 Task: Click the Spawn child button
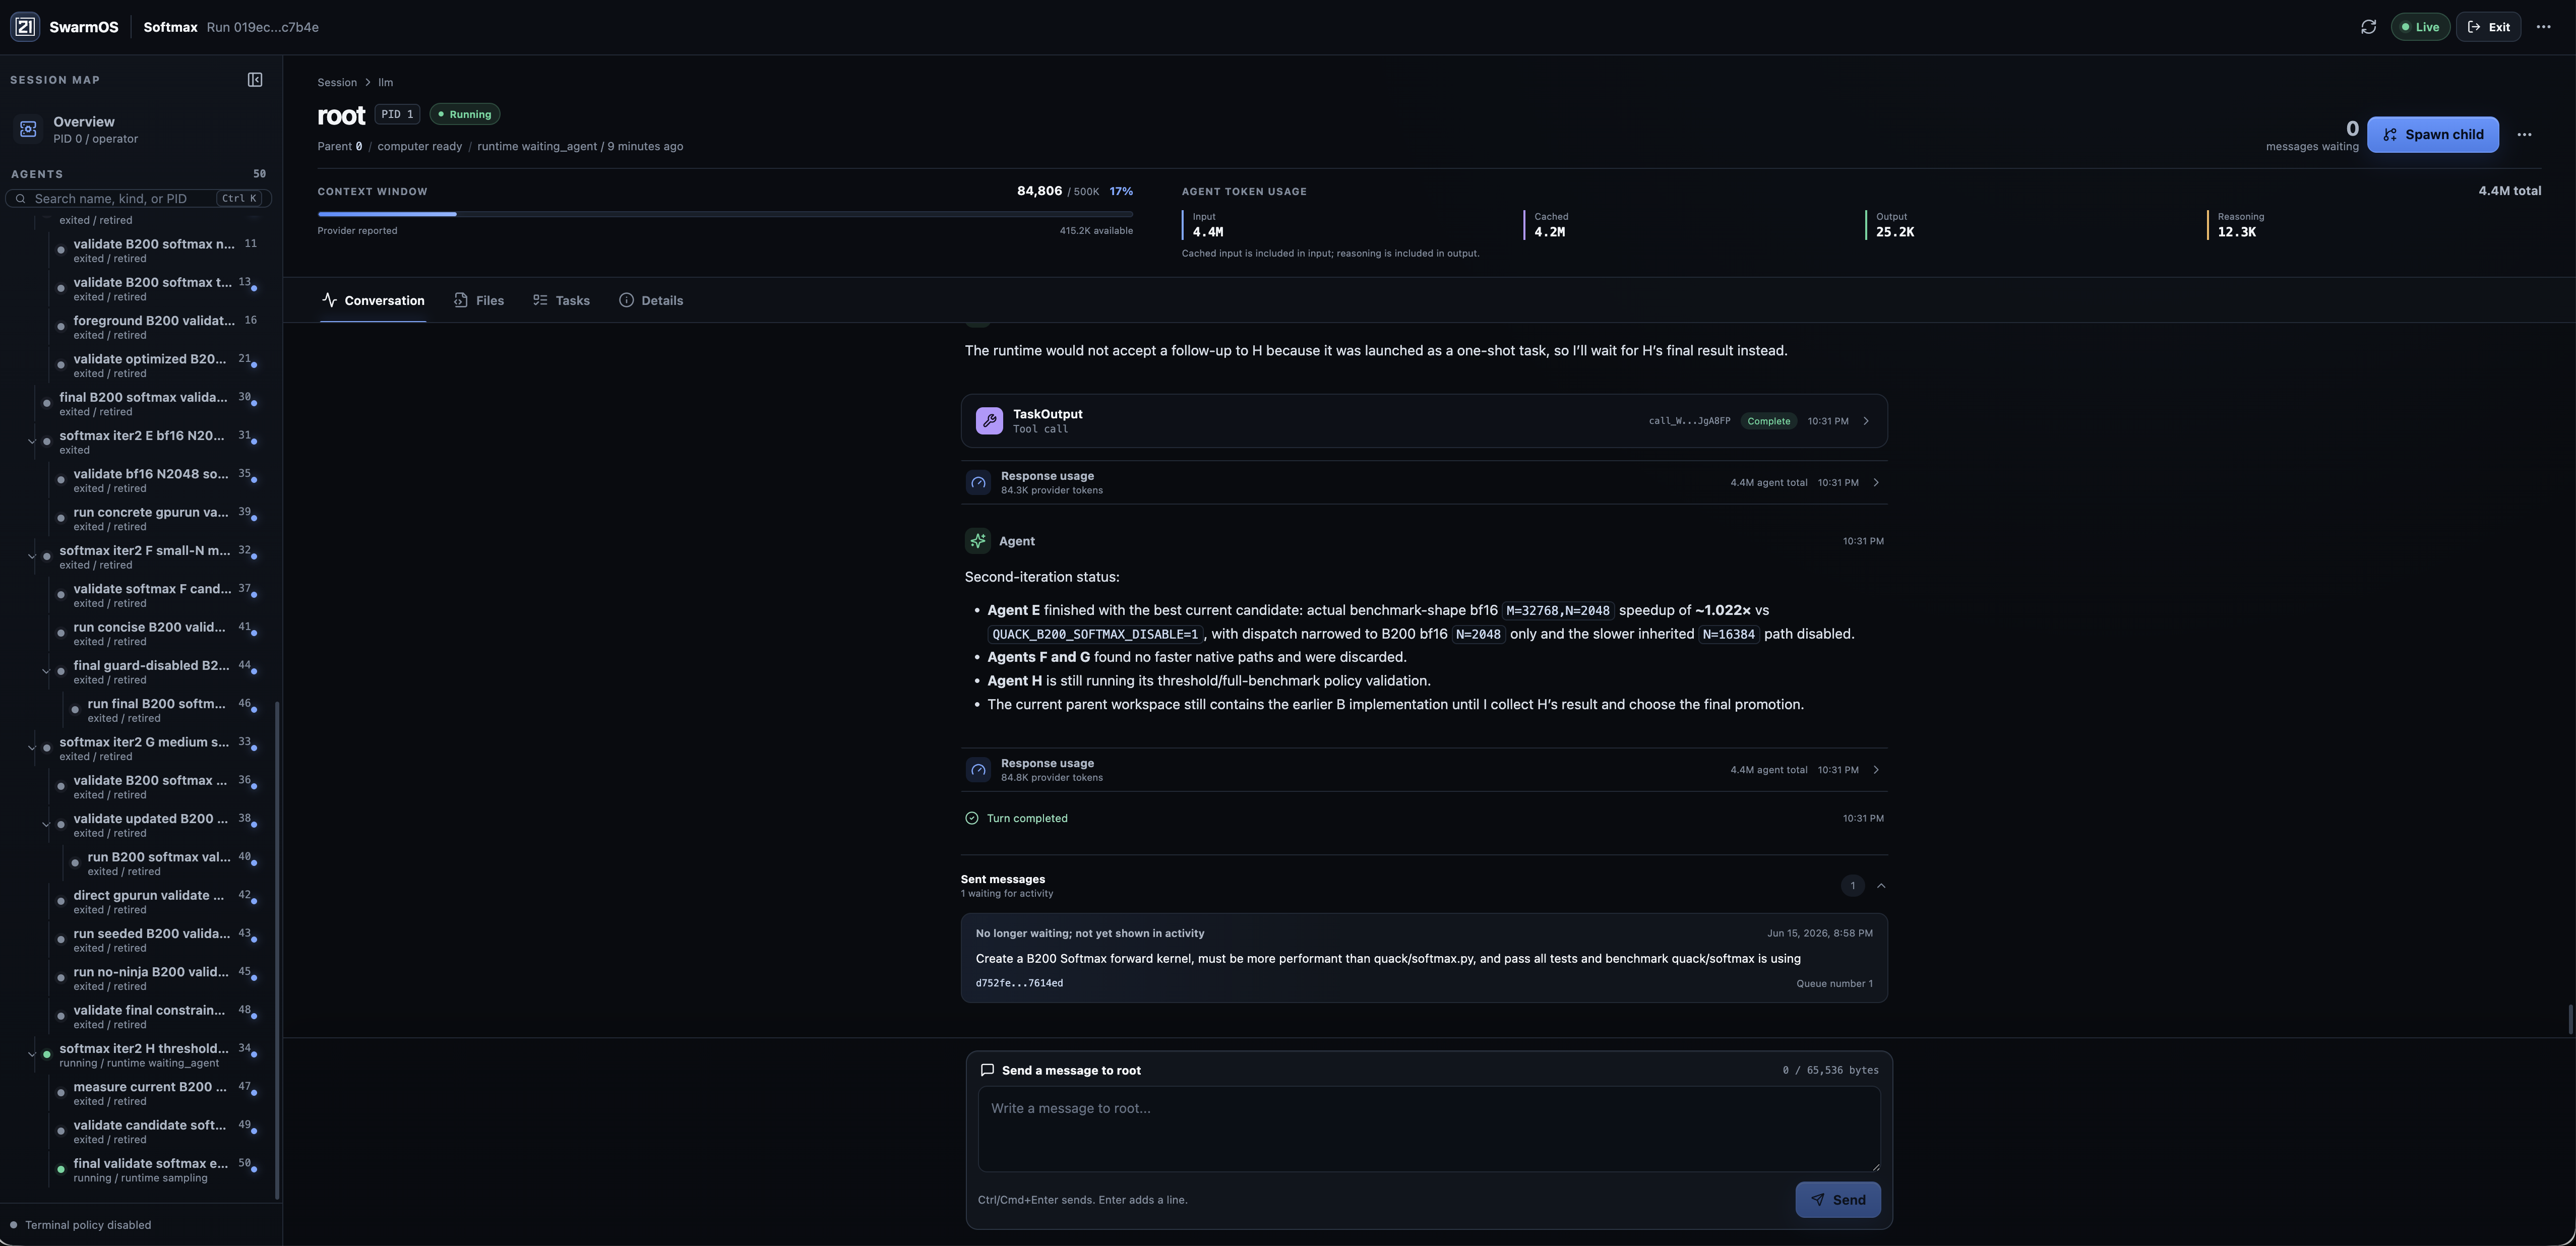(x=2433, y=134)
